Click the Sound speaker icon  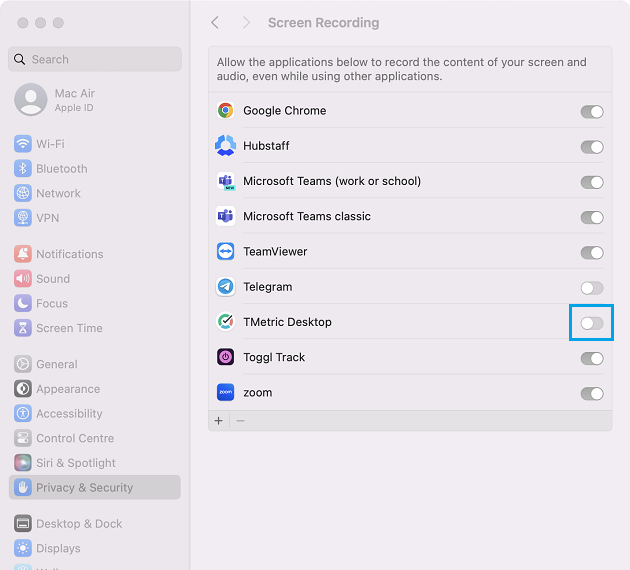23,279
